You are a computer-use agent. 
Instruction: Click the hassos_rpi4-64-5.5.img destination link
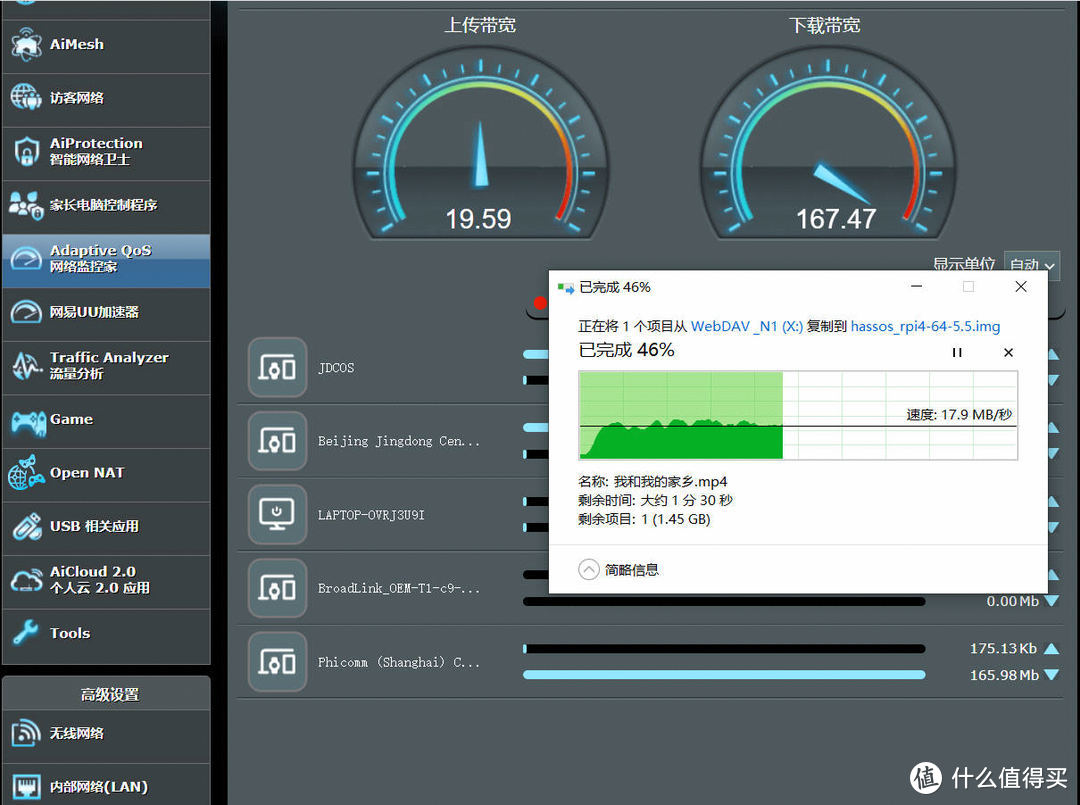[925, 326]
